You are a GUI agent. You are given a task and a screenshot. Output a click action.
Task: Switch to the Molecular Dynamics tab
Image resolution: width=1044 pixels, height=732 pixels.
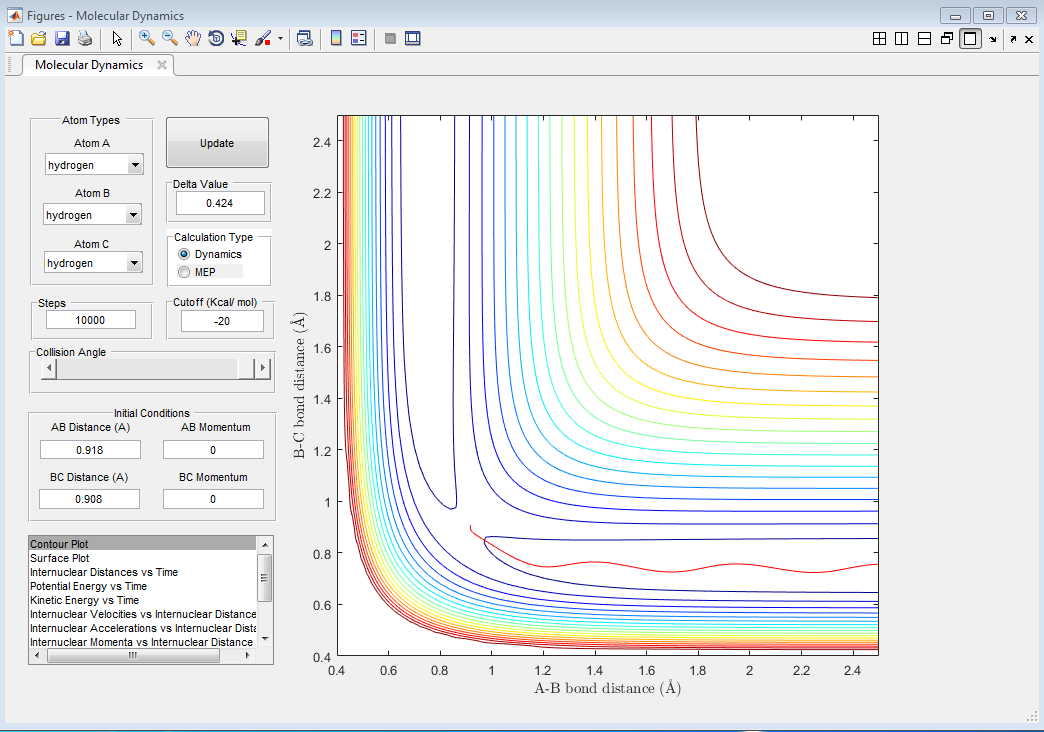[x=89, y=65]
